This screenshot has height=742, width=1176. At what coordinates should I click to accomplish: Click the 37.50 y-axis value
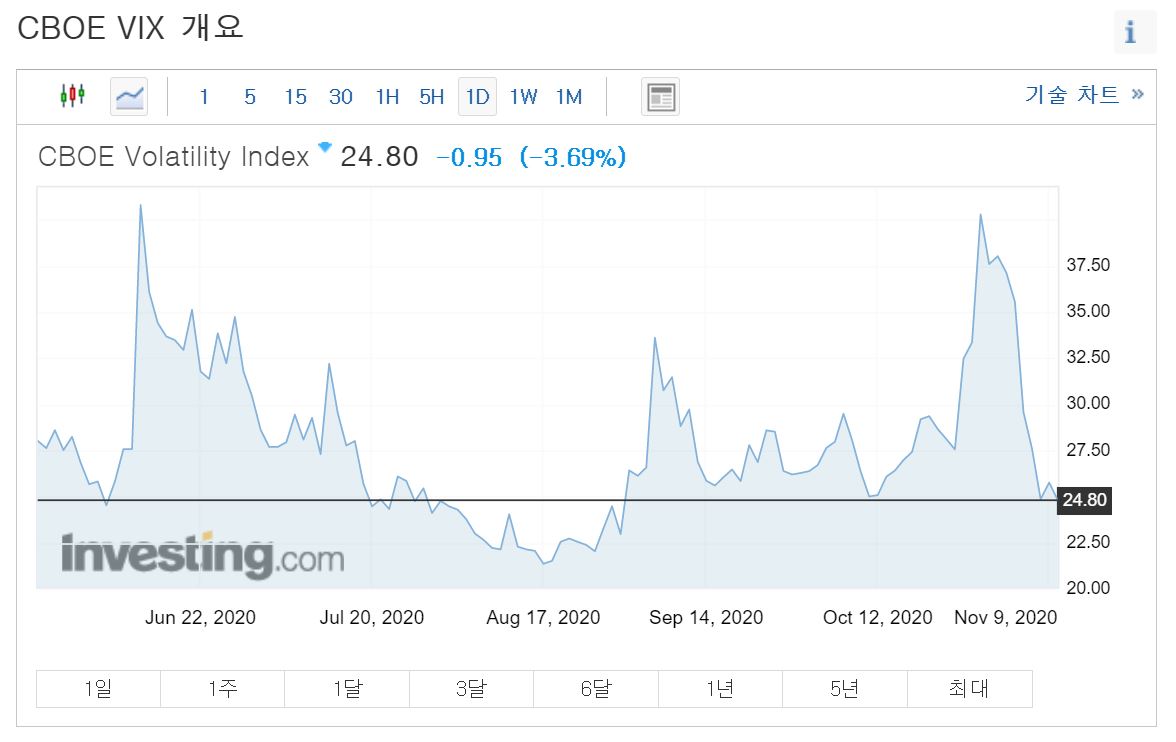pos(1088,265)
